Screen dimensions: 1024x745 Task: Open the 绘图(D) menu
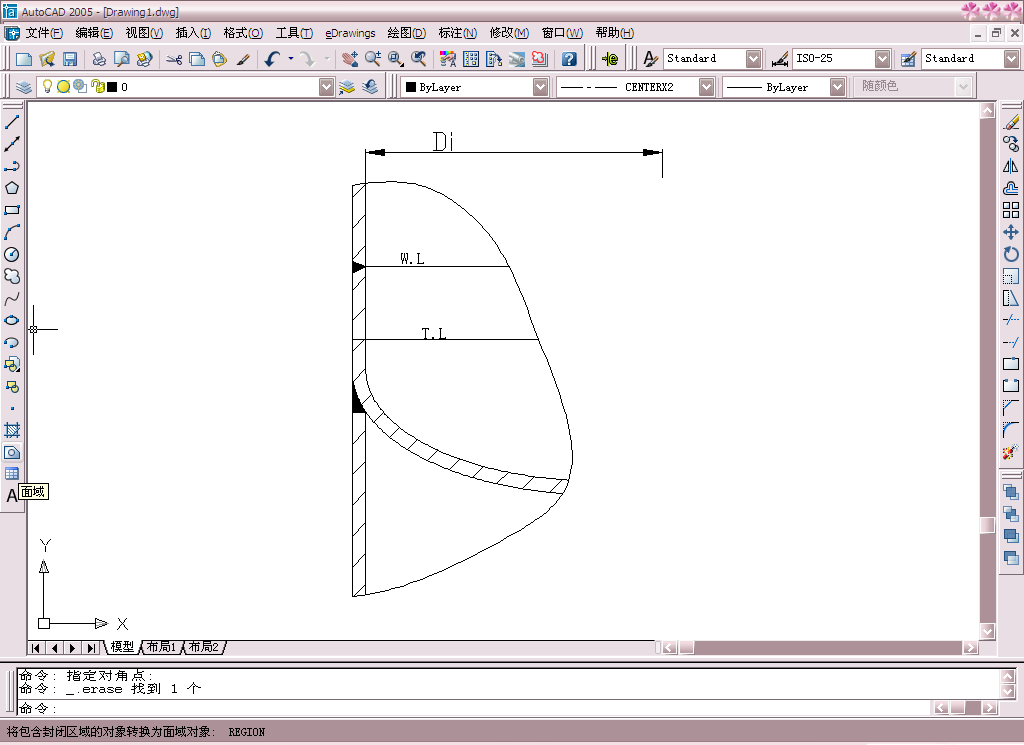[x=405, y=33]
